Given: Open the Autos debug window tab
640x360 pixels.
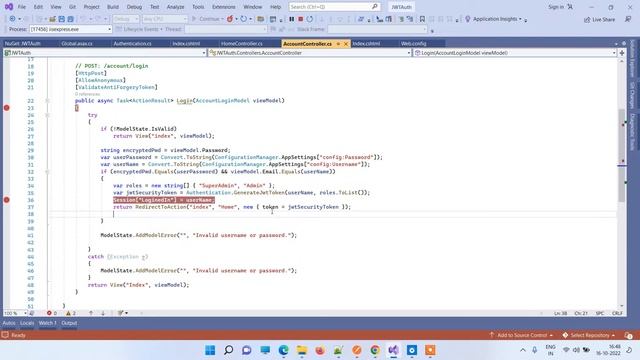Looking at the screenshot, I should pyautogui.click(x=9, y=323).
